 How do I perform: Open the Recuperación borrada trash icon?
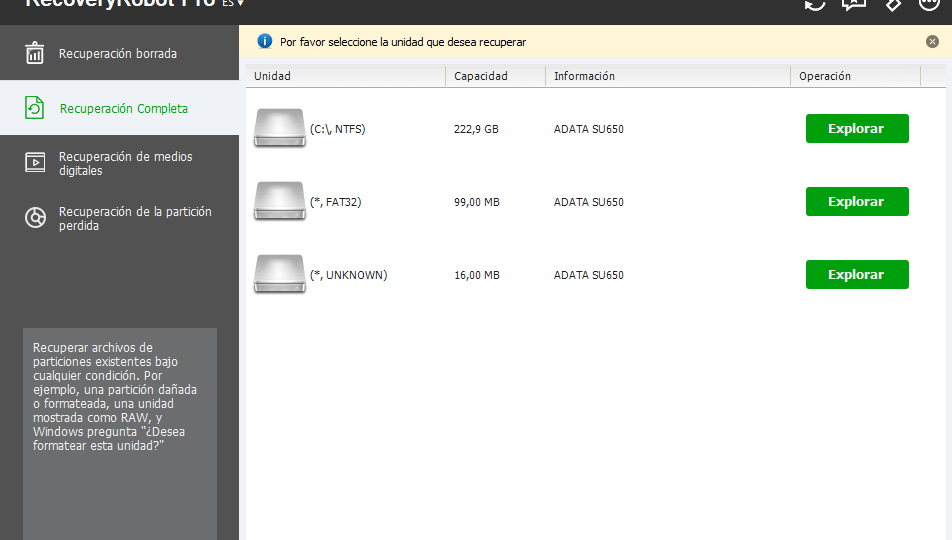tap(35, 53)
